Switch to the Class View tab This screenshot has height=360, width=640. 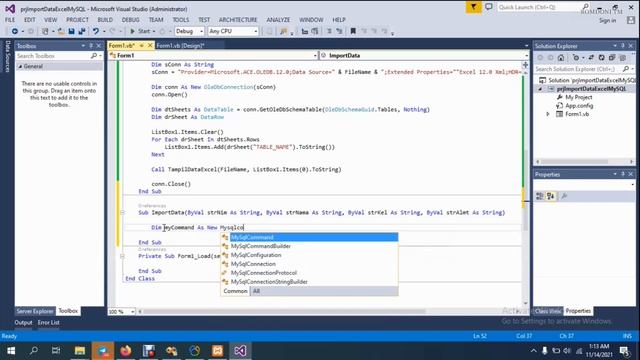pos(548,311)
